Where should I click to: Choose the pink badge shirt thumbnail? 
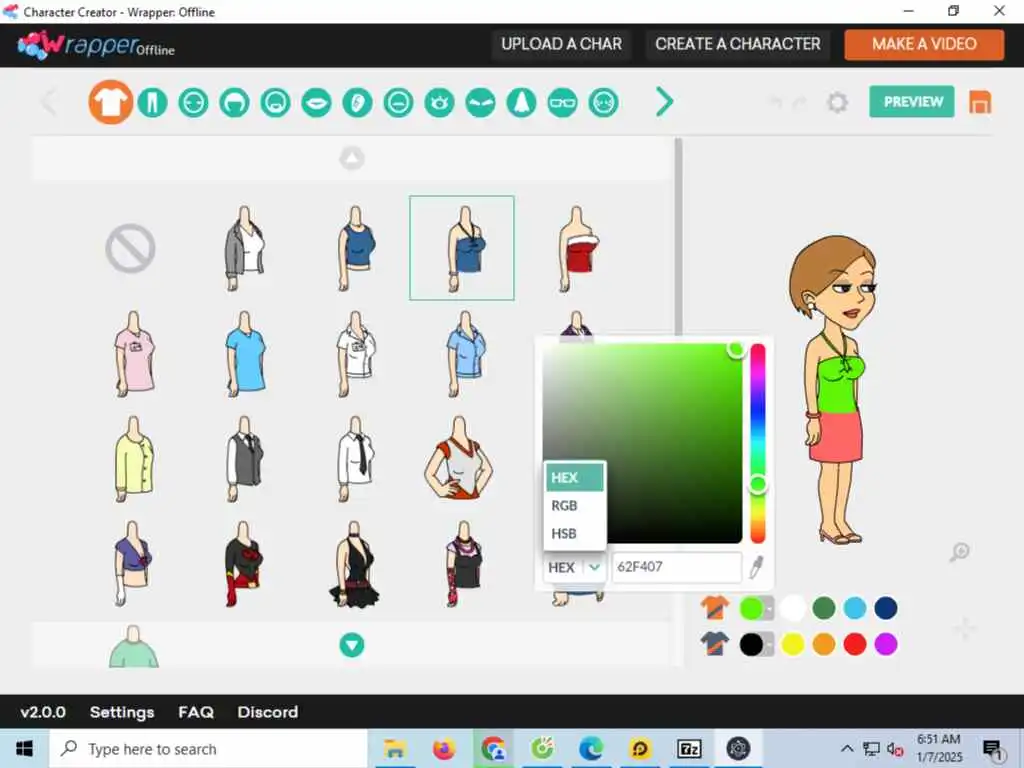pos(134,353)
